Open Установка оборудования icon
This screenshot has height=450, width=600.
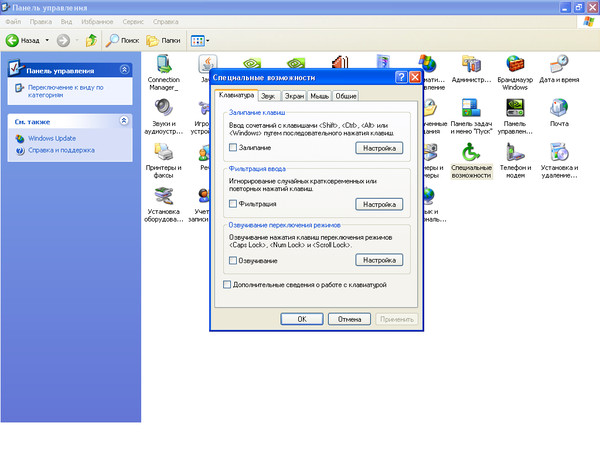pos(164,204)
